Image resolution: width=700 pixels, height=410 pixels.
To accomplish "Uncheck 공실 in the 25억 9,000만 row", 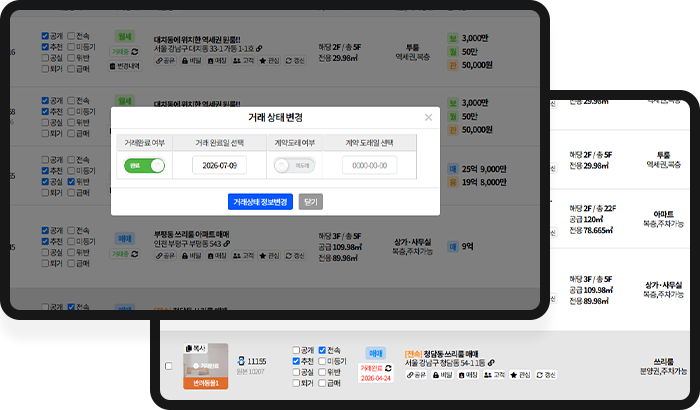I will [x=45, y=182].
